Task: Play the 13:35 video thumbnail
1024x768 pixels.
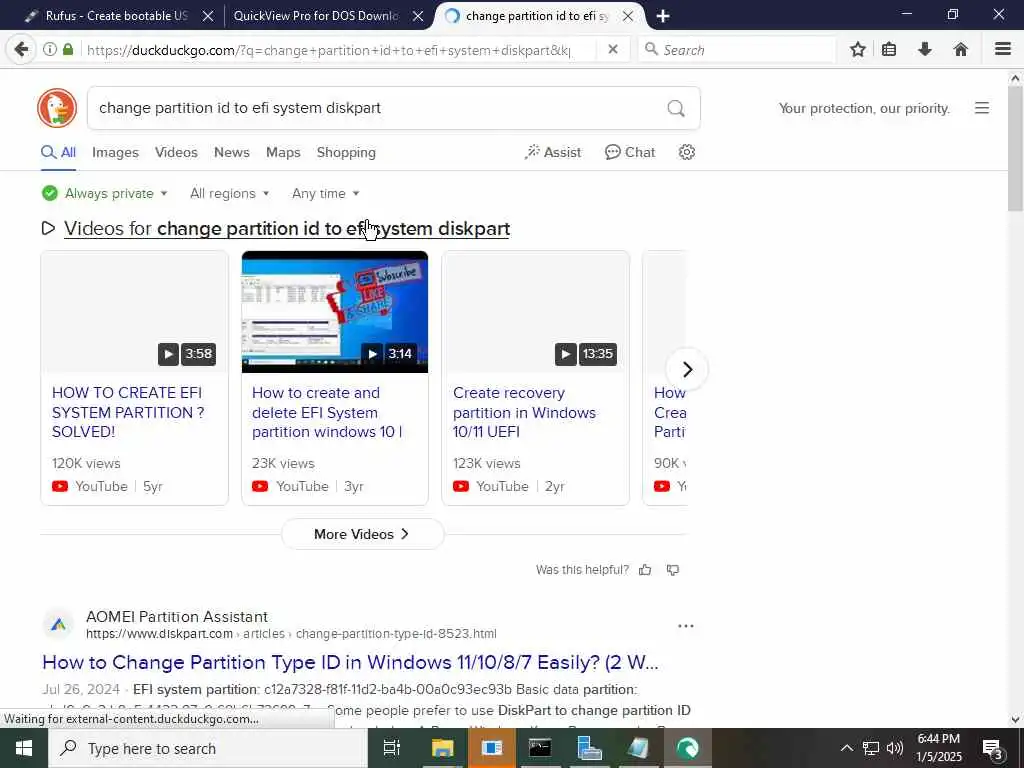Action: tap(536, 312)
